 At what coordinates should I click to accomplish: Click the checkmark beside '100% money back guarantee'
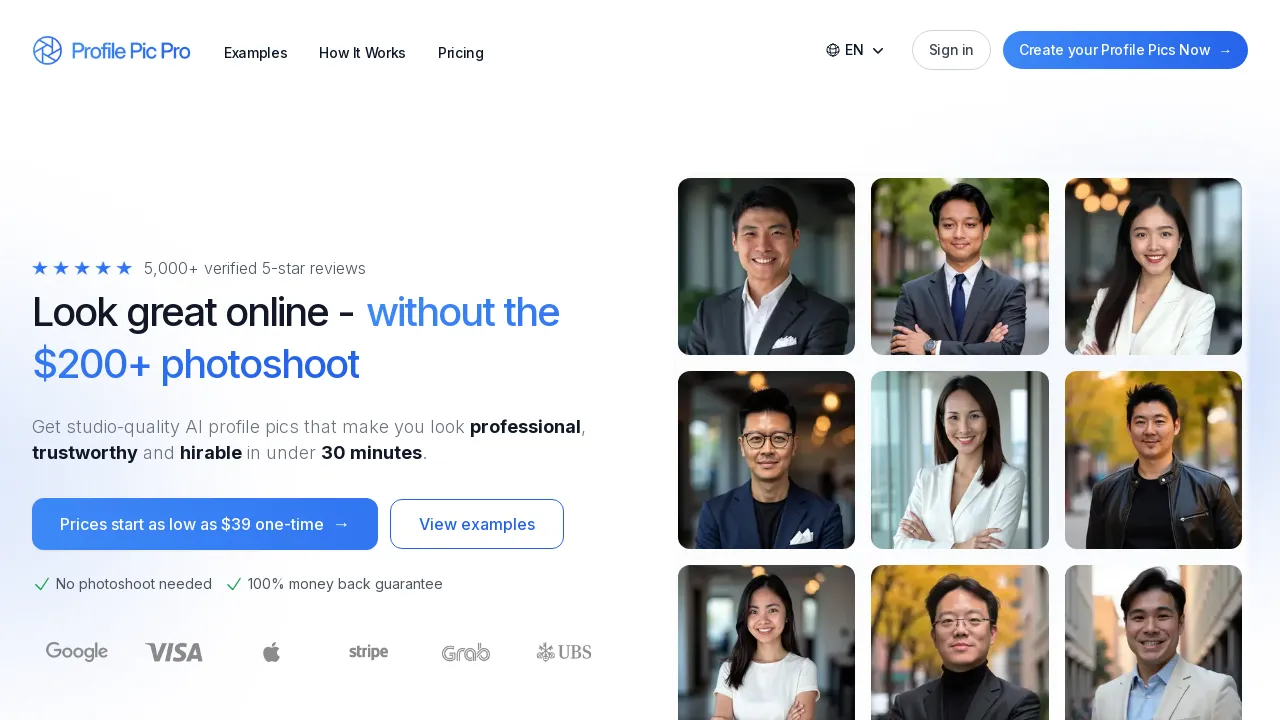tap(234, 584)
